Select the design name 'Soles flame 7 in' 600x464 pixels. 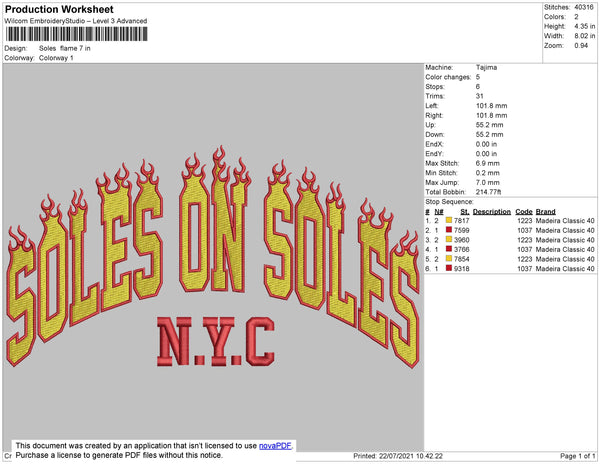[65, 48]
